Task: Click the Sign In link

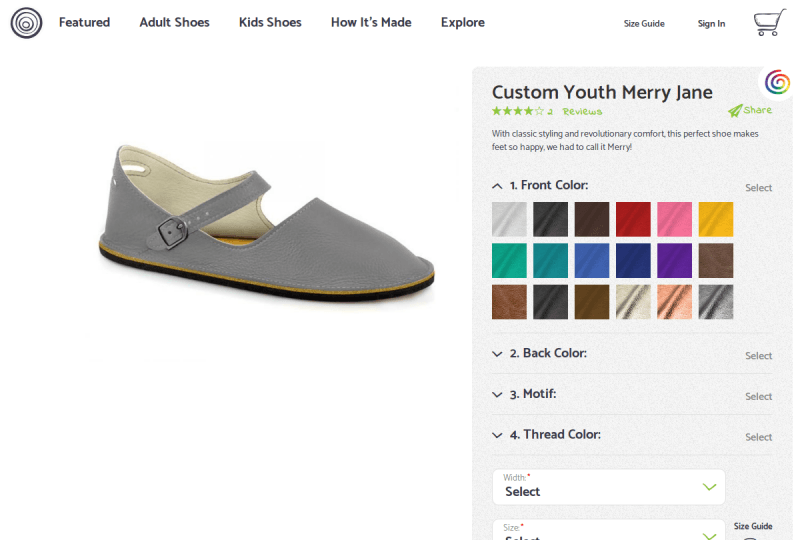Action: point(711,23)
